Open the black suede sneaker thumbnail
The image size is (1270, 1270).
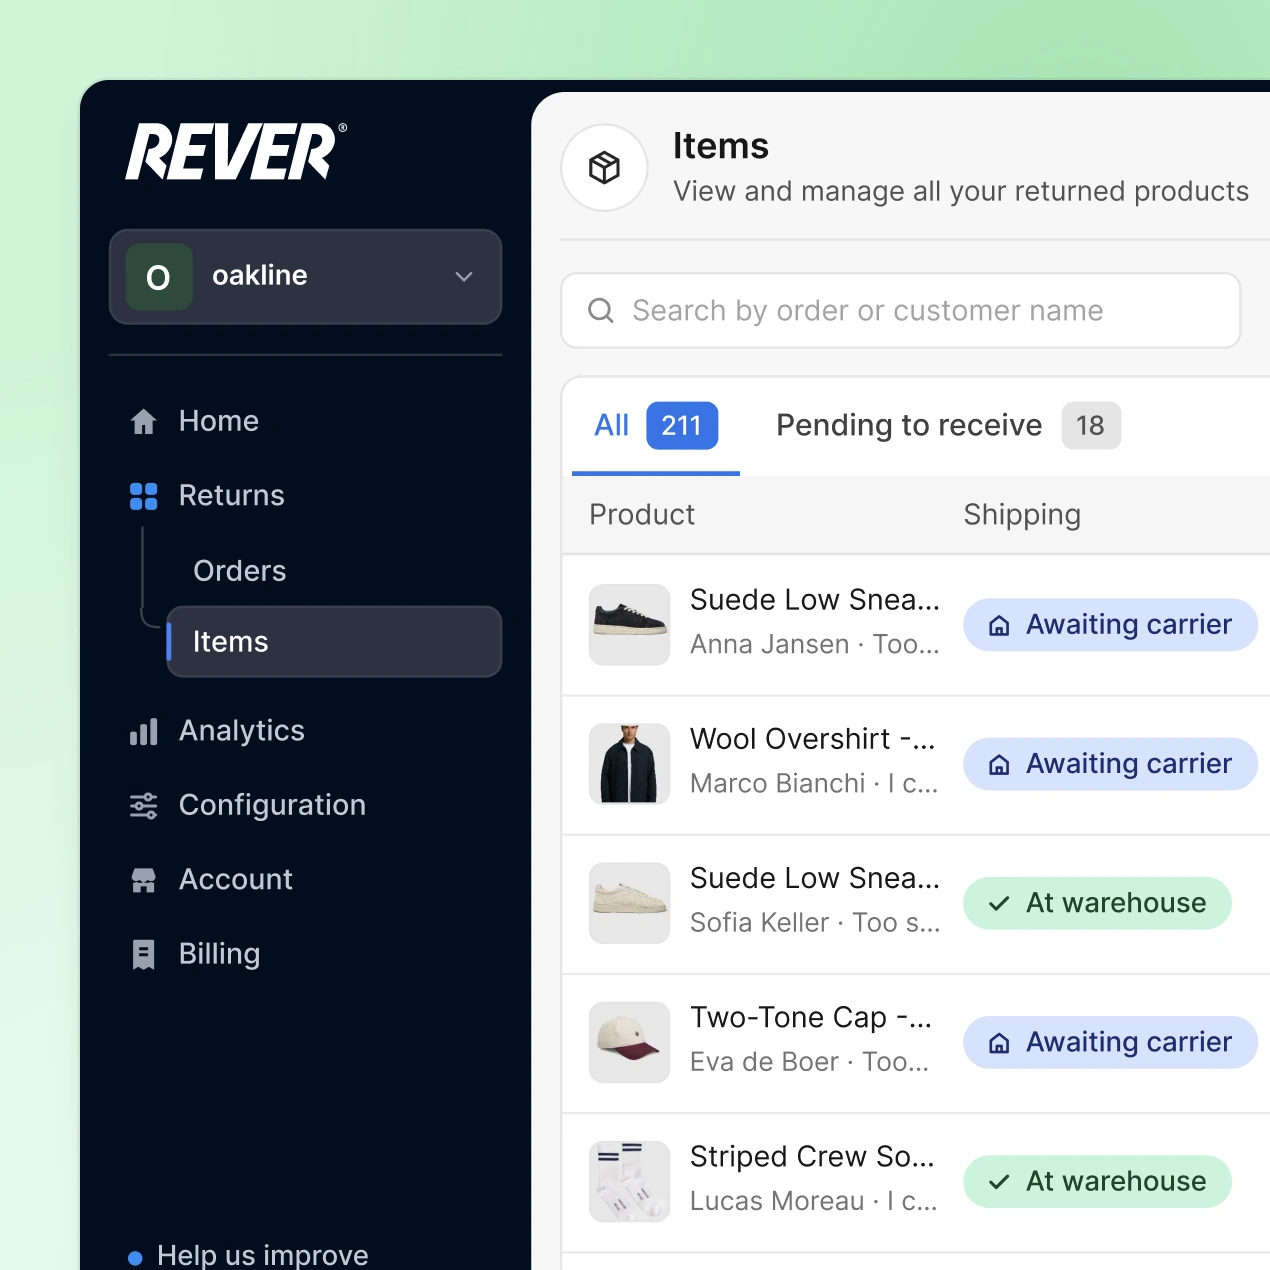pyautogui.click(x=629, y=625)
